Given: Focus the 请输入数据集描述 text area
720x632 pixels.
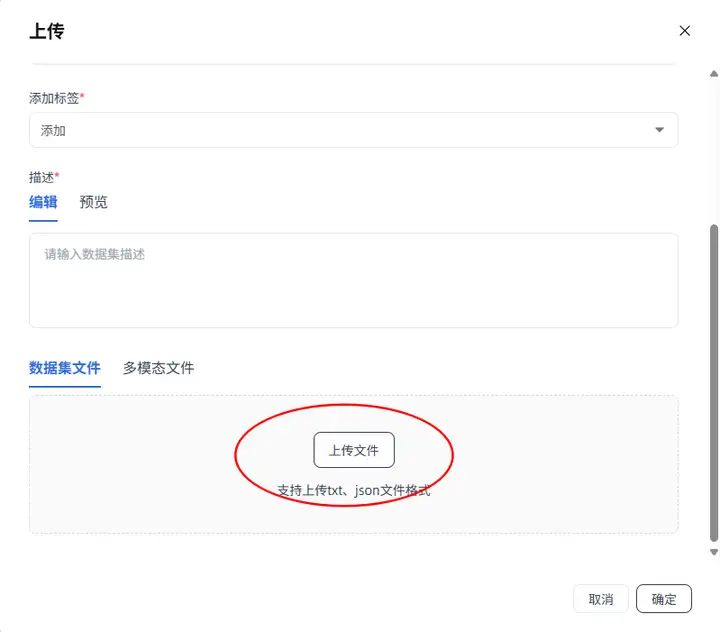Looking at the screenshot, I should pos(353,280).
